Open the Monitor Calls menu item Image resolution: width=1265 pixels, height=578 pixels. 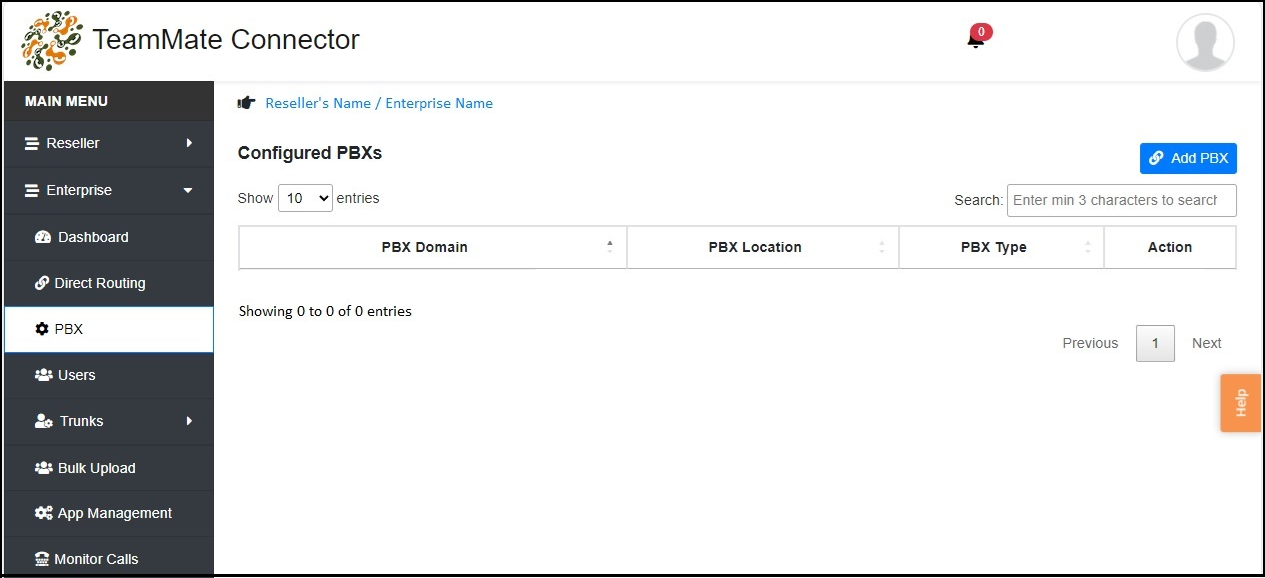coord(109,559)
